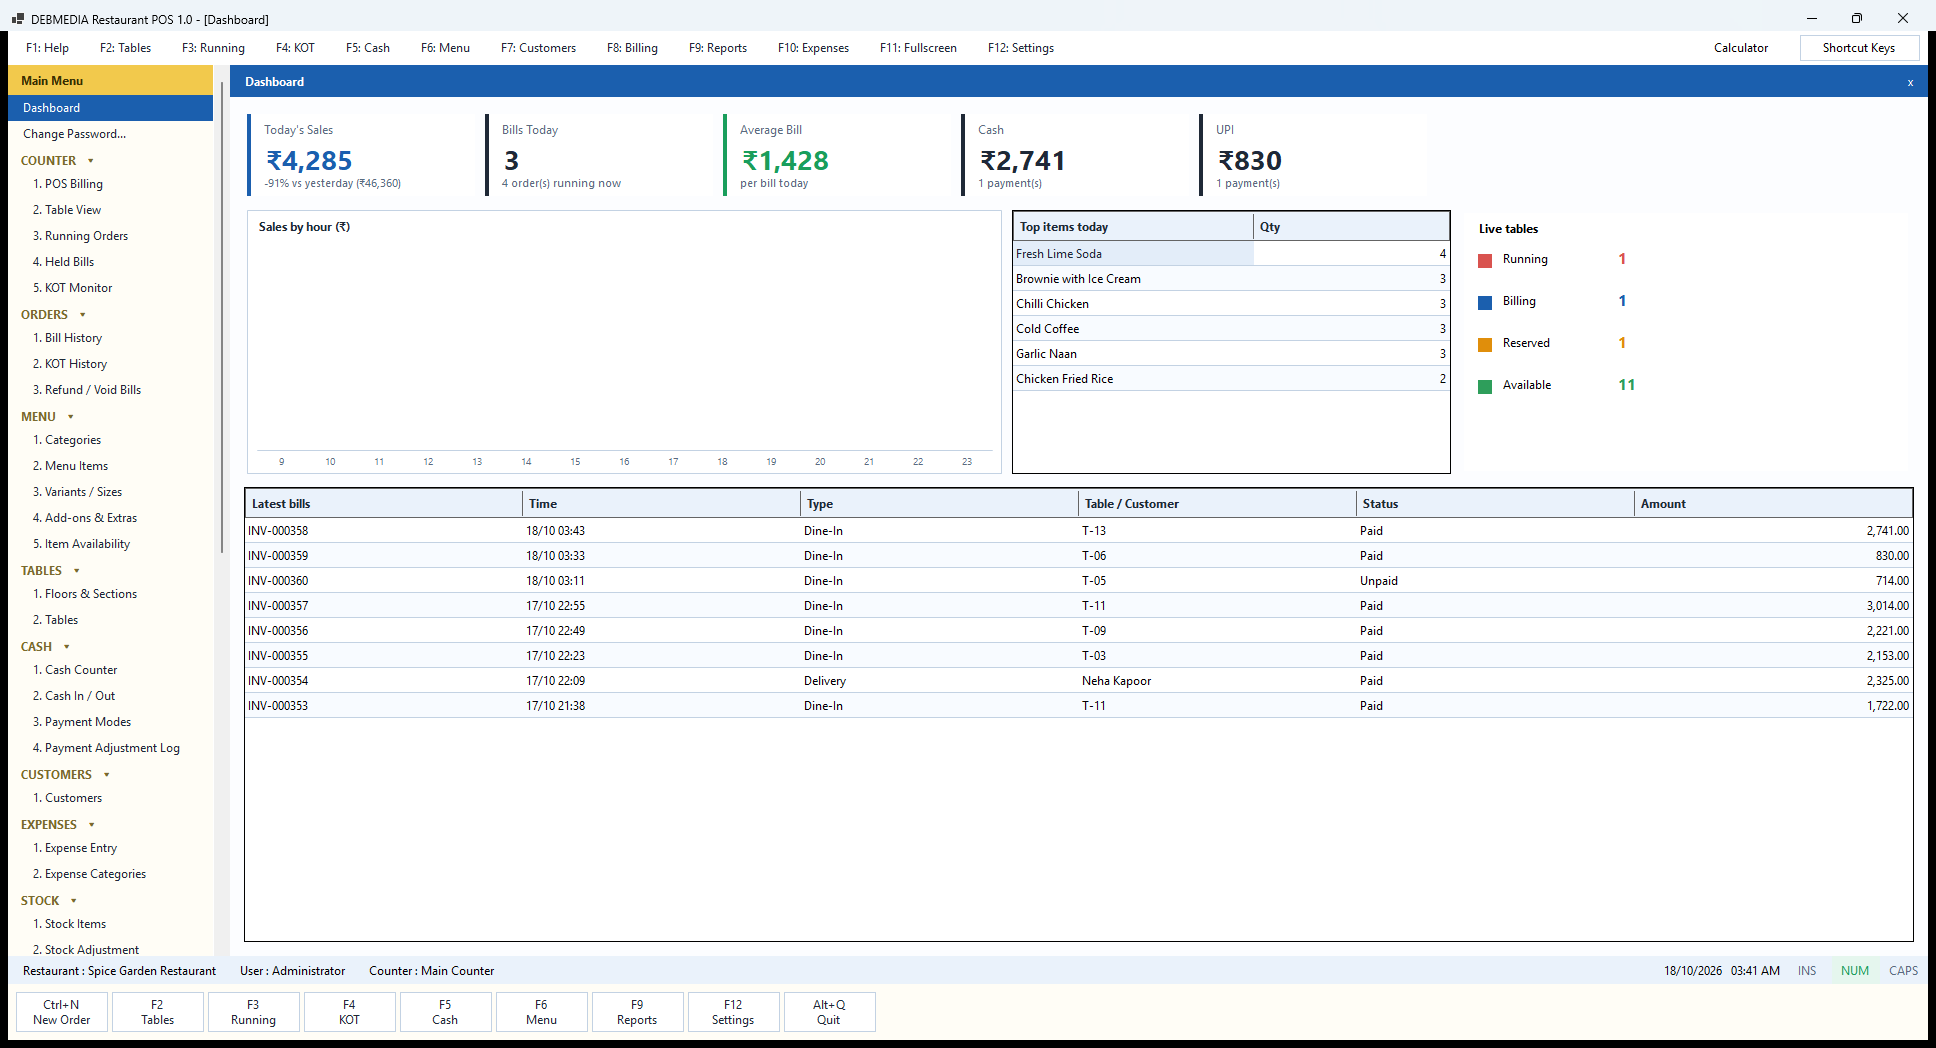This screenshot has height=1048, width=1936.
Task: Open POS Billing in the sidebar
Action: pyautogui.click(x=68, y=184)
